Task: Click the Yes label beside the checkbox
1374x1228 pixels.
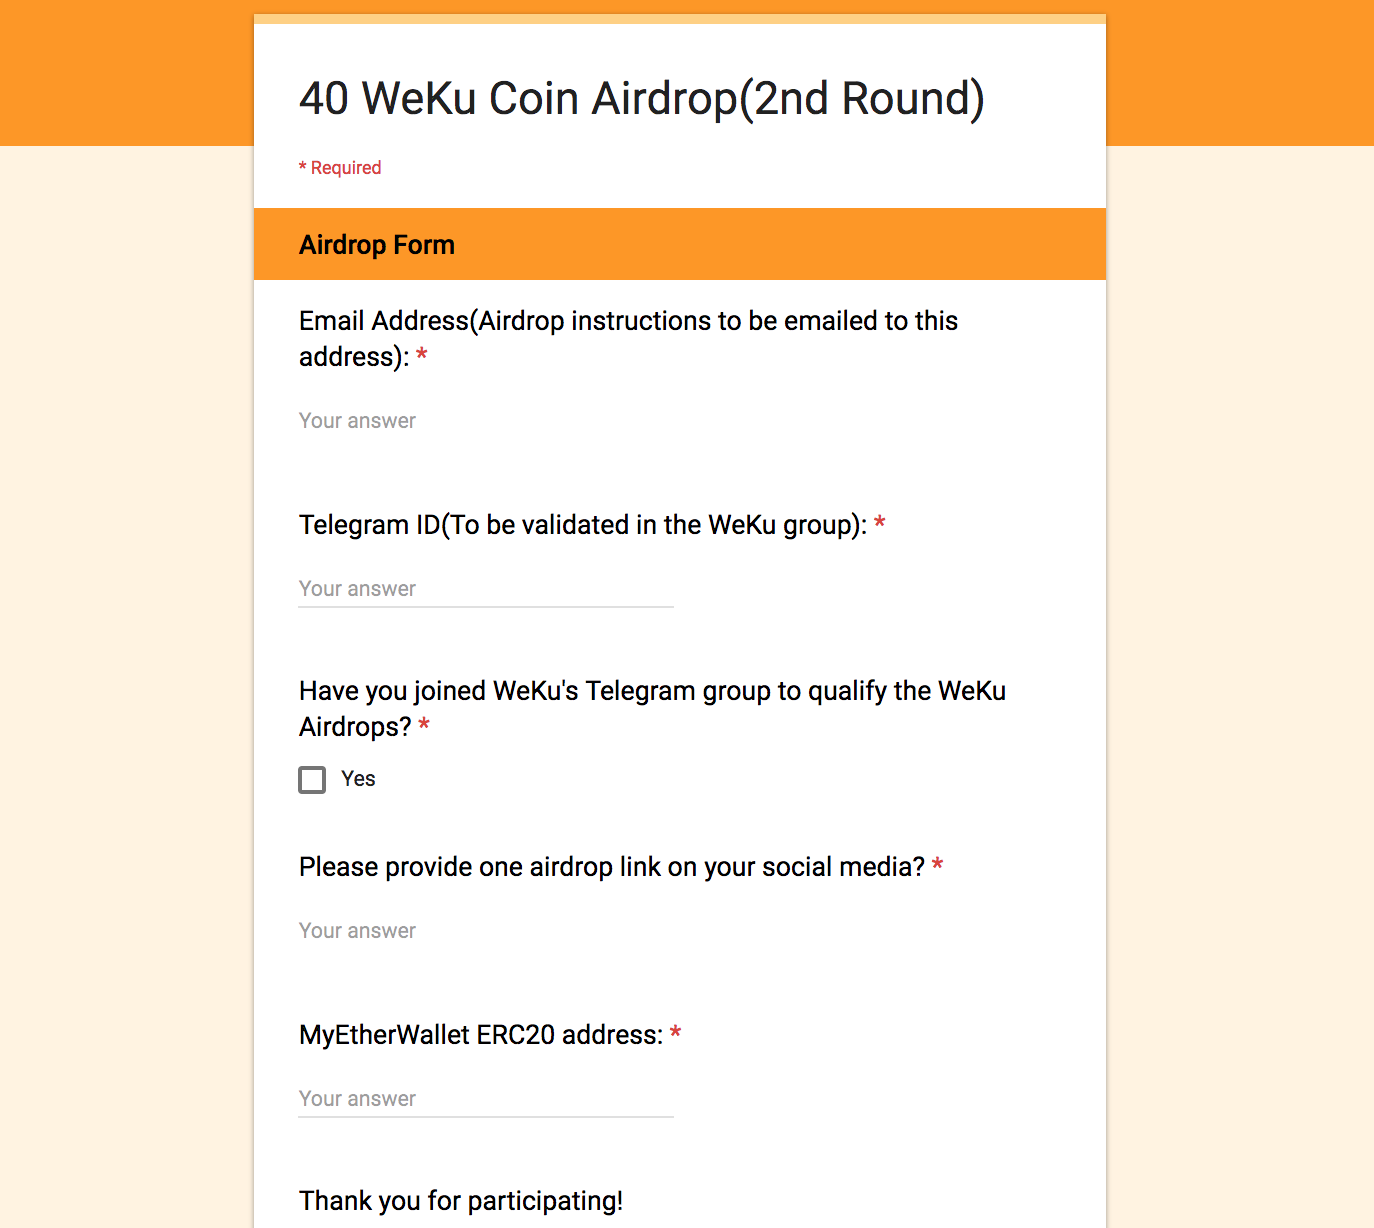Action: (x=358, y=779)
